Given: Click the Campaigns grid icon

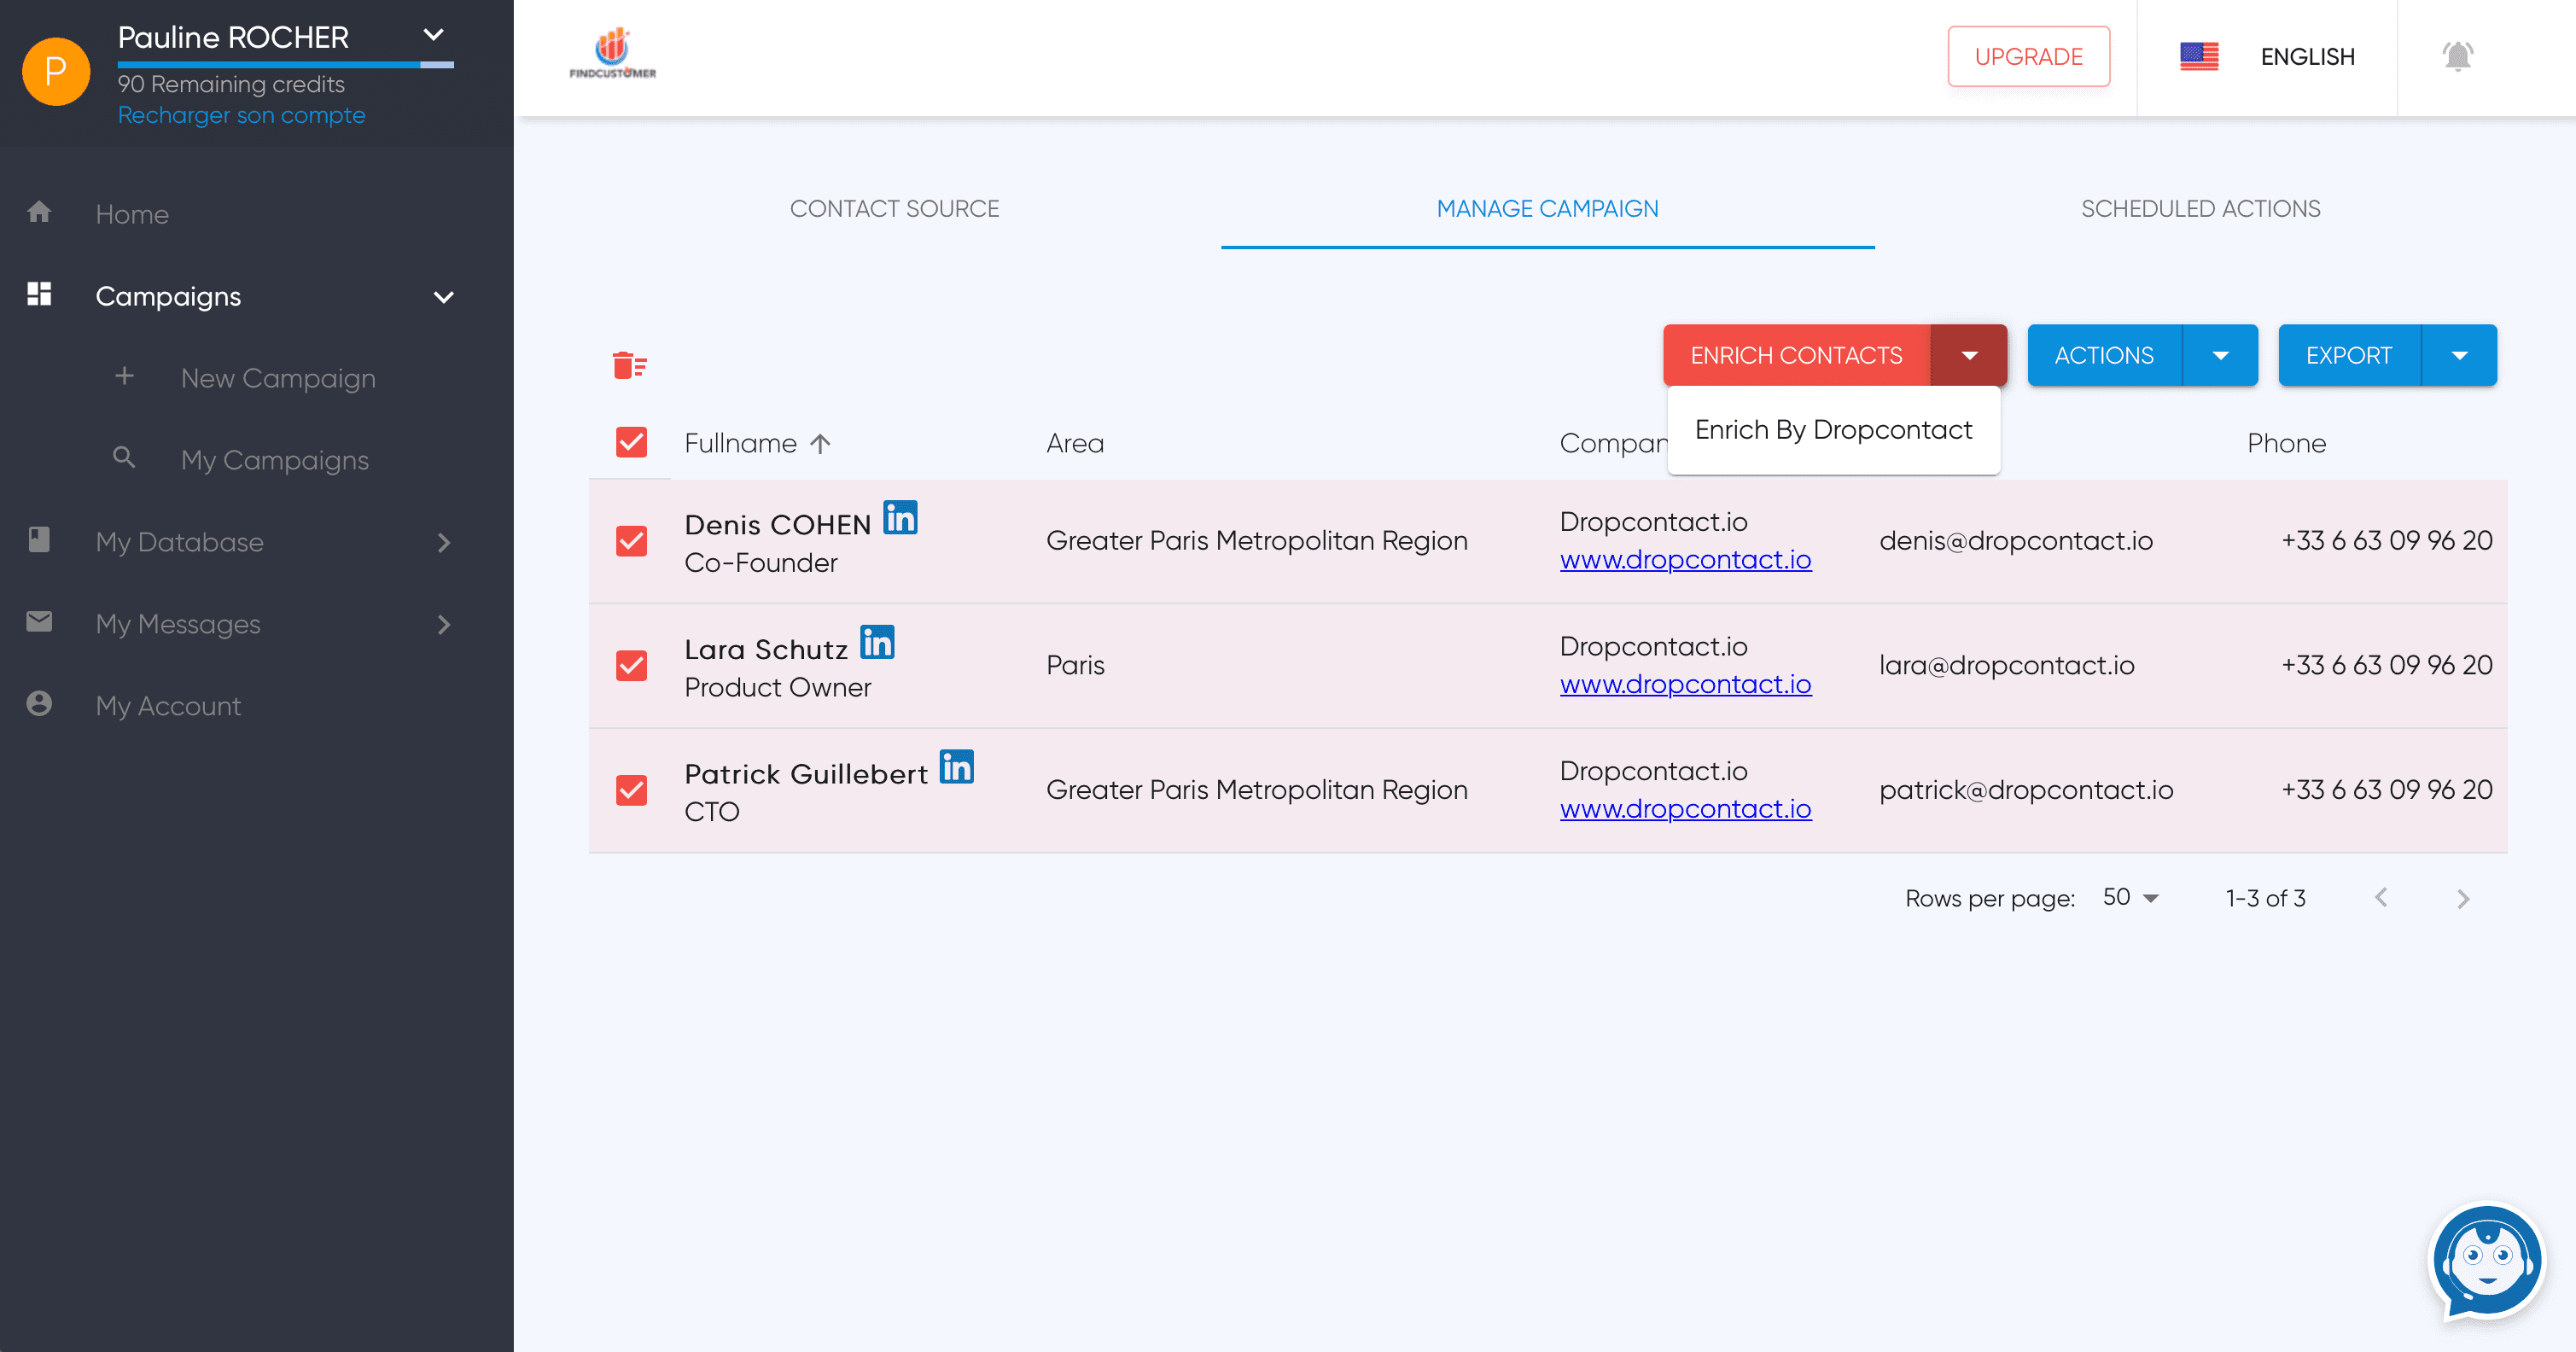Looking at the screenshot, I should 39,294.
